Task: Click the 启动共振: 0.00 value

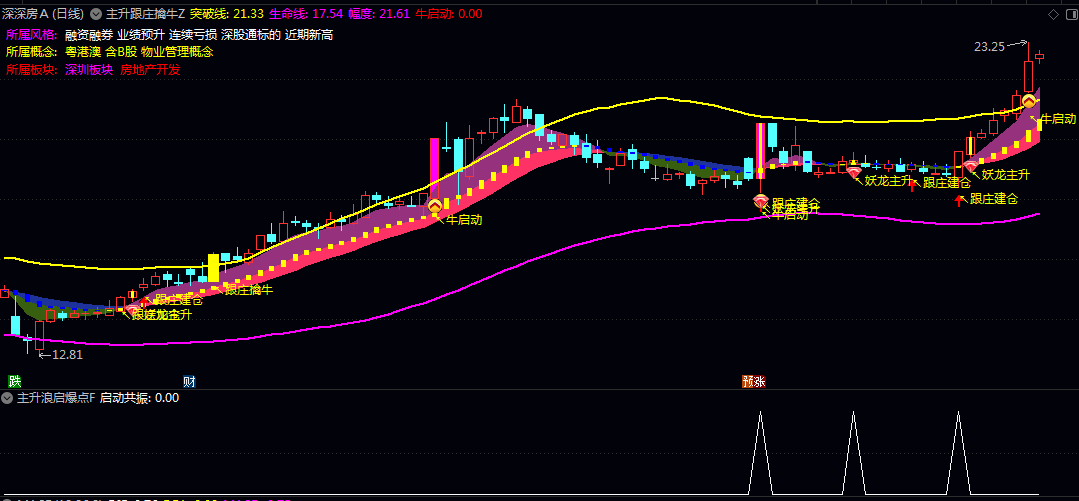Action: (140, 398)
